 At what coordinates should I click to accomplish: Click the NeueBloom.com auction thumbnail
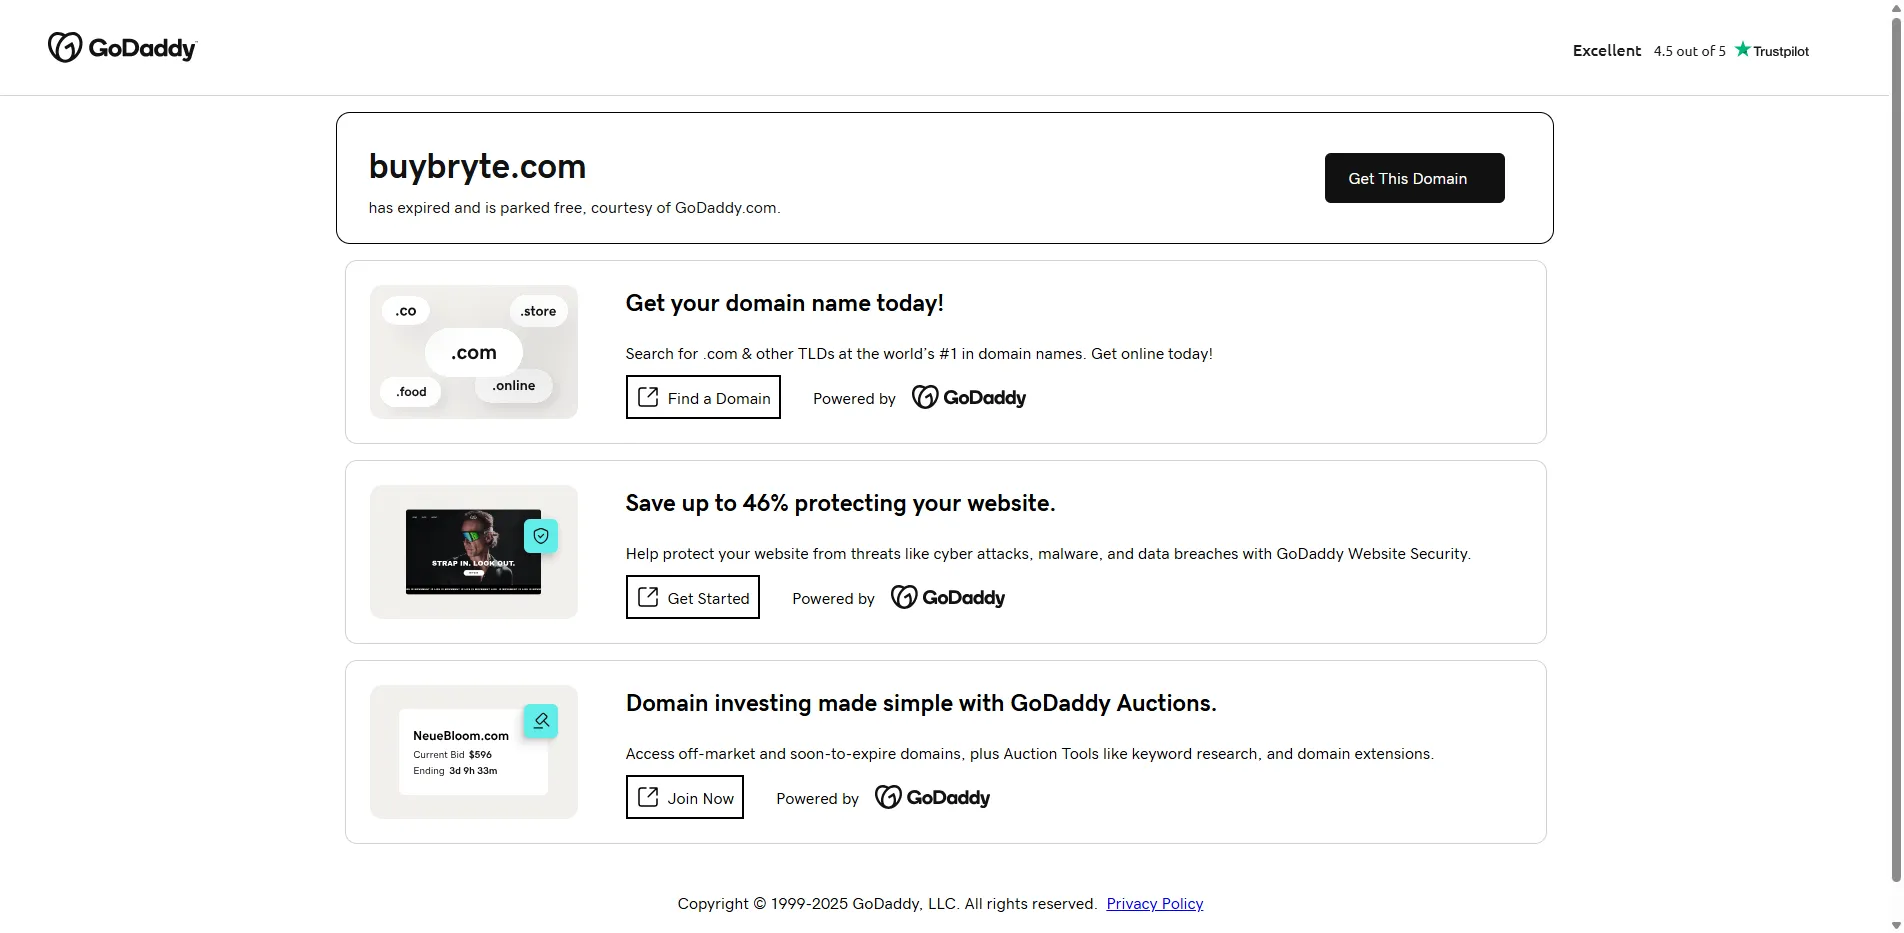click(x=472, y=753)
